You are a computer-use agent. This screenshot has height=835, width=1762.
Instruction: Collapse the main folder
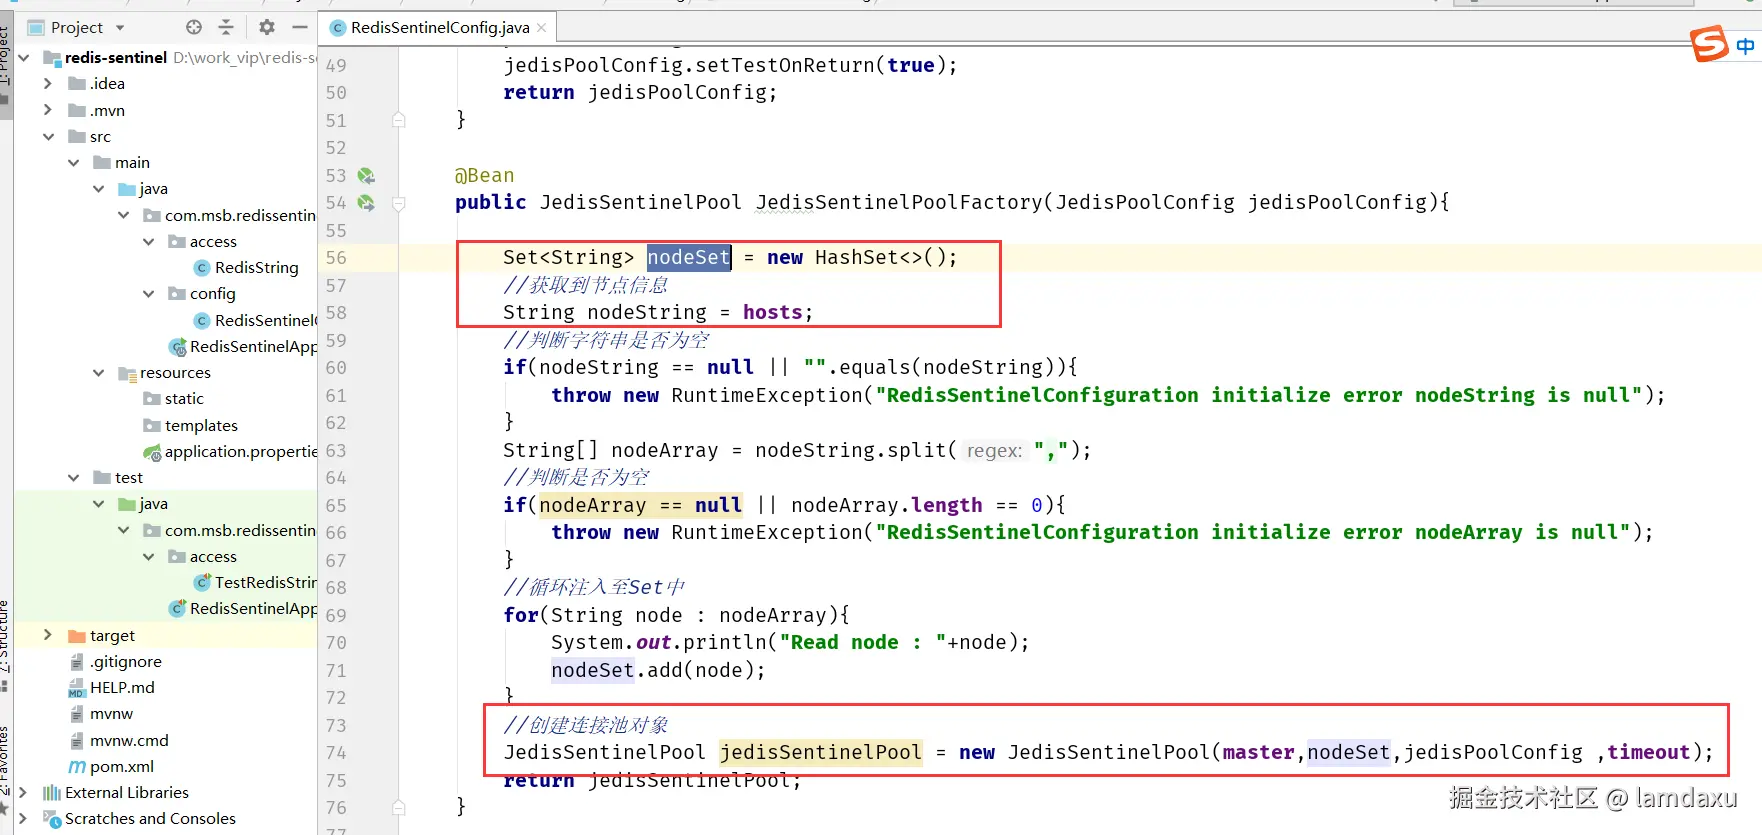tap(73, 162)
